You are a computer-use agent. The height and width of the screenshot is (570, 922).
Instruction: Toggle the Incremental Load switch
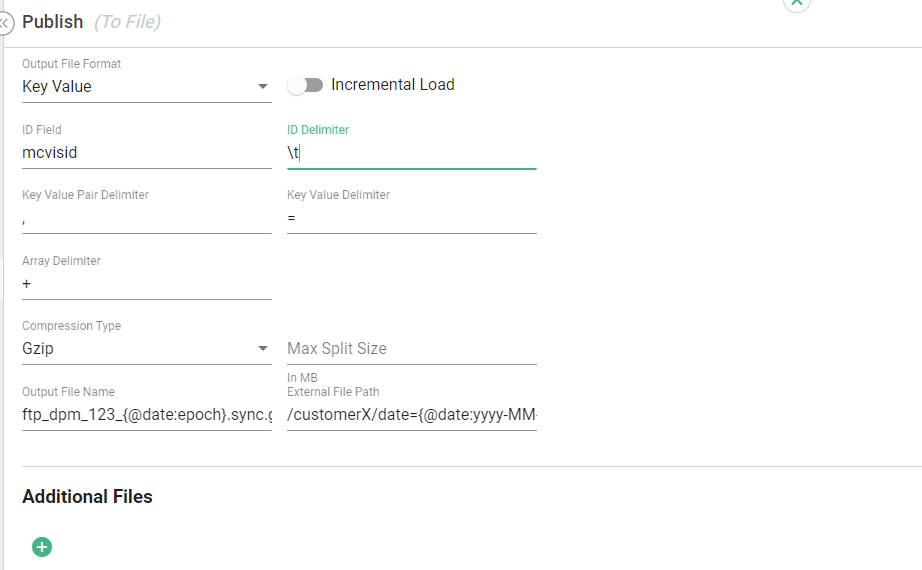click(x=305, y=85)
